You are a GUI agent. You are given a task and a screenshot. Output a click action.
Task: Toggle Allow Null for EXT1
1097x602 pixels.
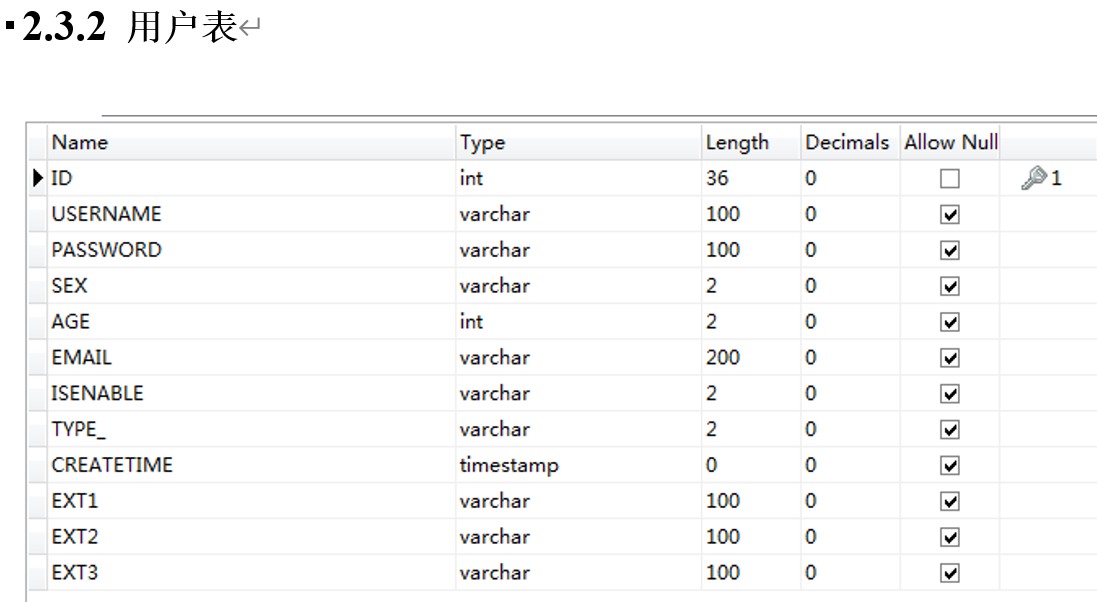coord(949,501)
